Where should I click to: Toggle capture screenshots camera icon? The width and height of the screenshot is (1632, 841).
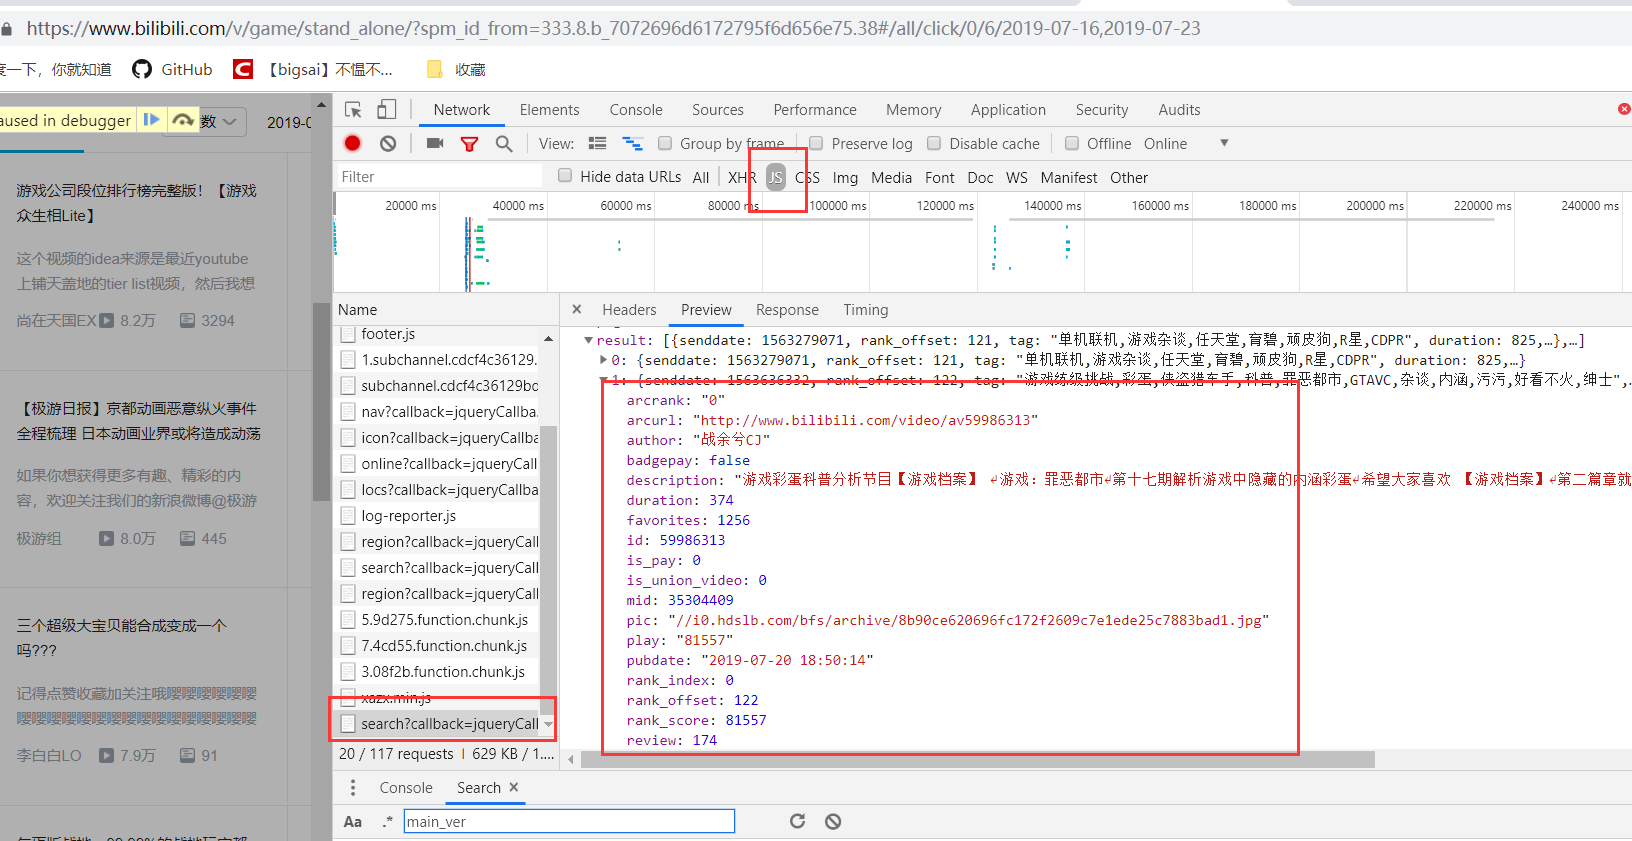(x=435, y=144)
